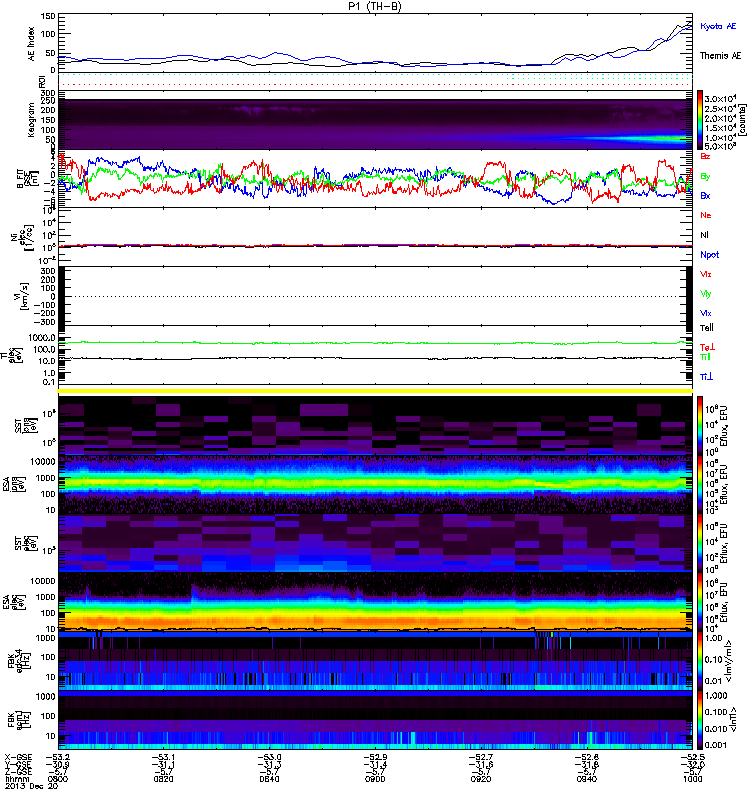The width and height of the screenshot is (750, 800).
Task: Click the 0940 time tick label
Action: (586, 779)
